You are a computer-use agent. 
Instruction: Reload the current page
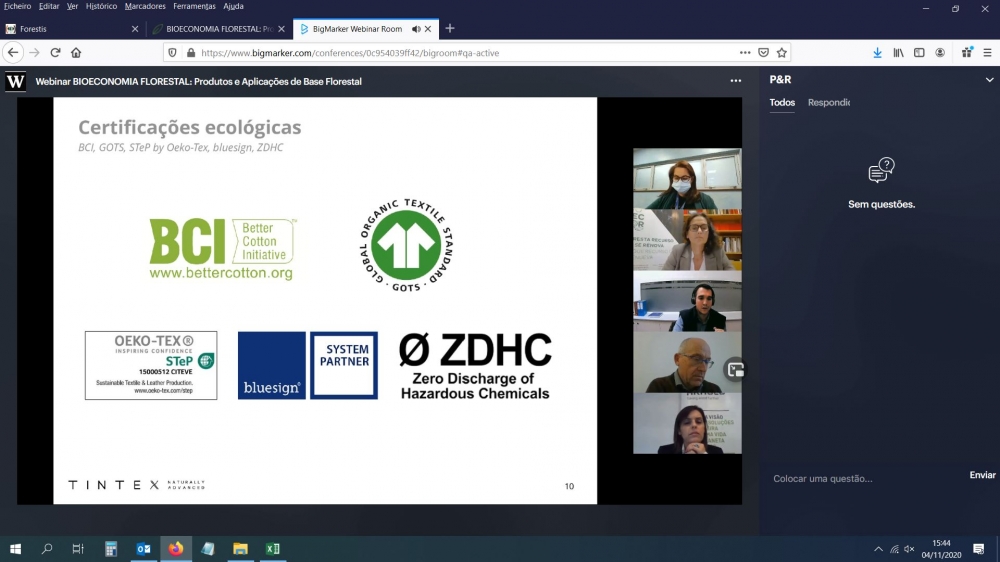(55, 53)
